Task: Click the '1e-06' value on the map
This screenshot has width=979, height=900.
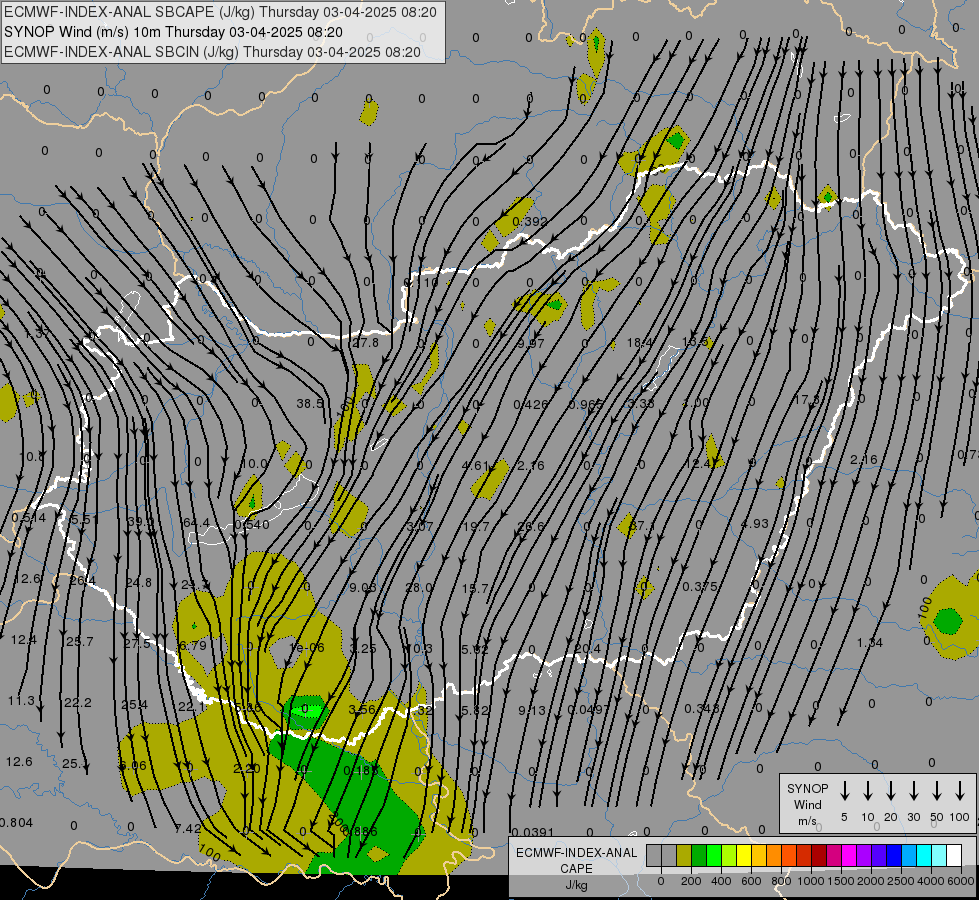Action: 307,648
